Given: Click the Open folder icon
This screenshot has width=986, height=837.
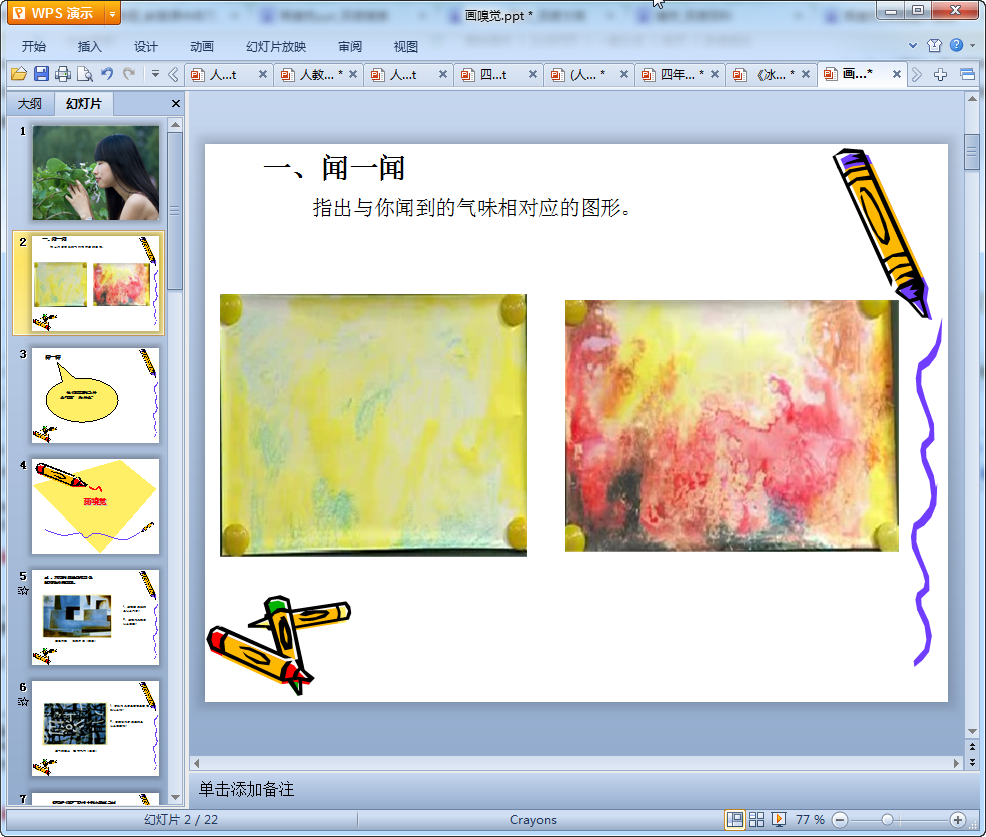Looking at the screenshot, I should (x=19, y=74).
